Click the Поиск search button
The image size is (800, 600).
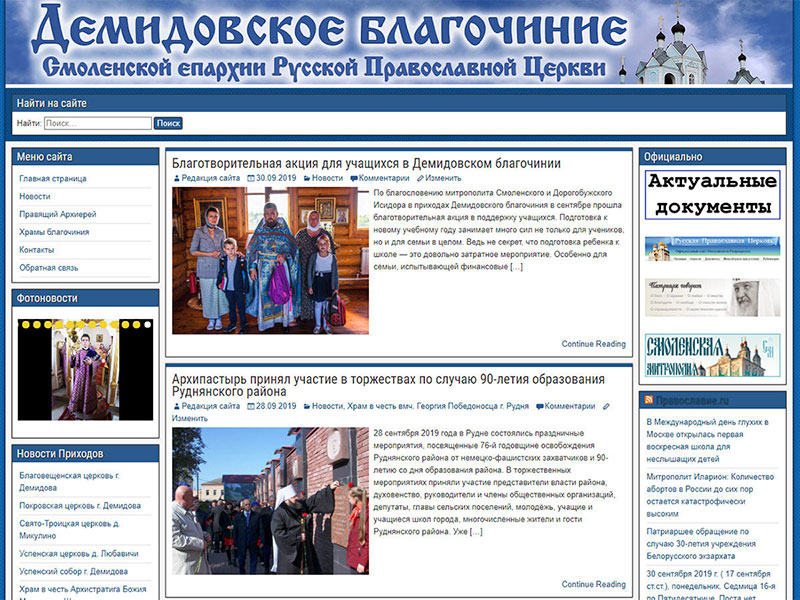[168, 123]
